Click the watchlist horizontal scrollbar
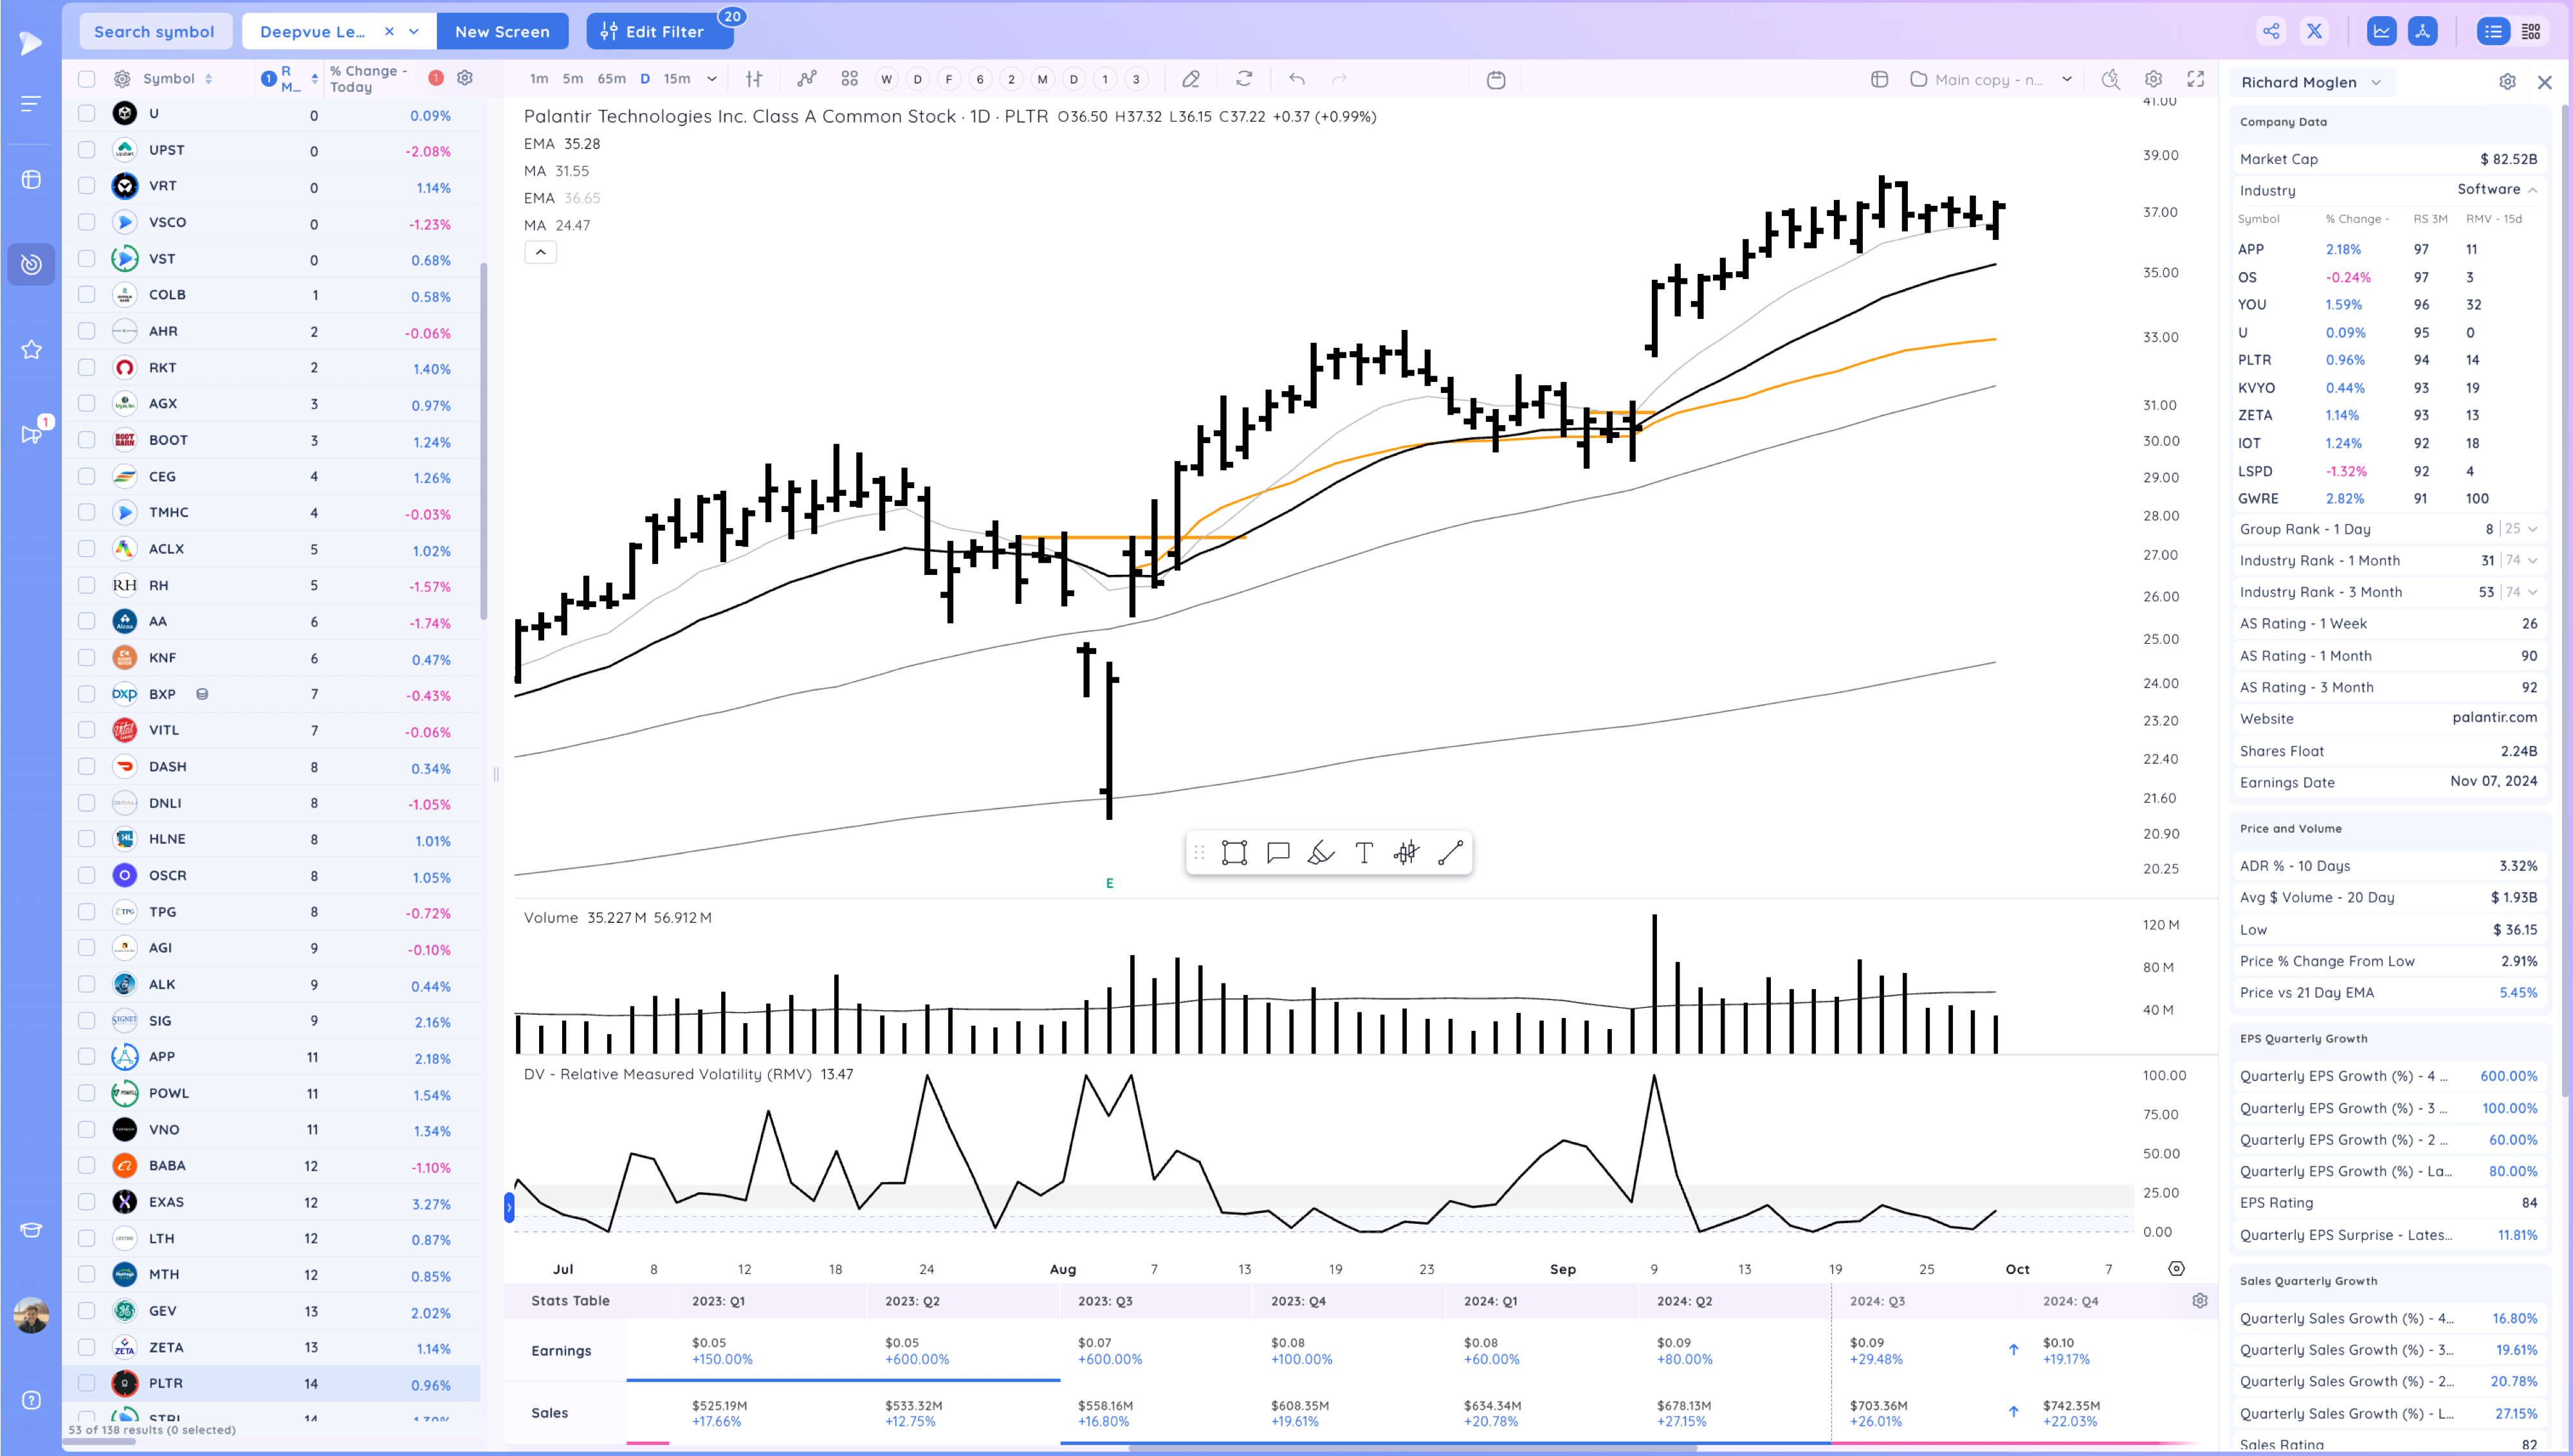 (x=100, y=1442)
